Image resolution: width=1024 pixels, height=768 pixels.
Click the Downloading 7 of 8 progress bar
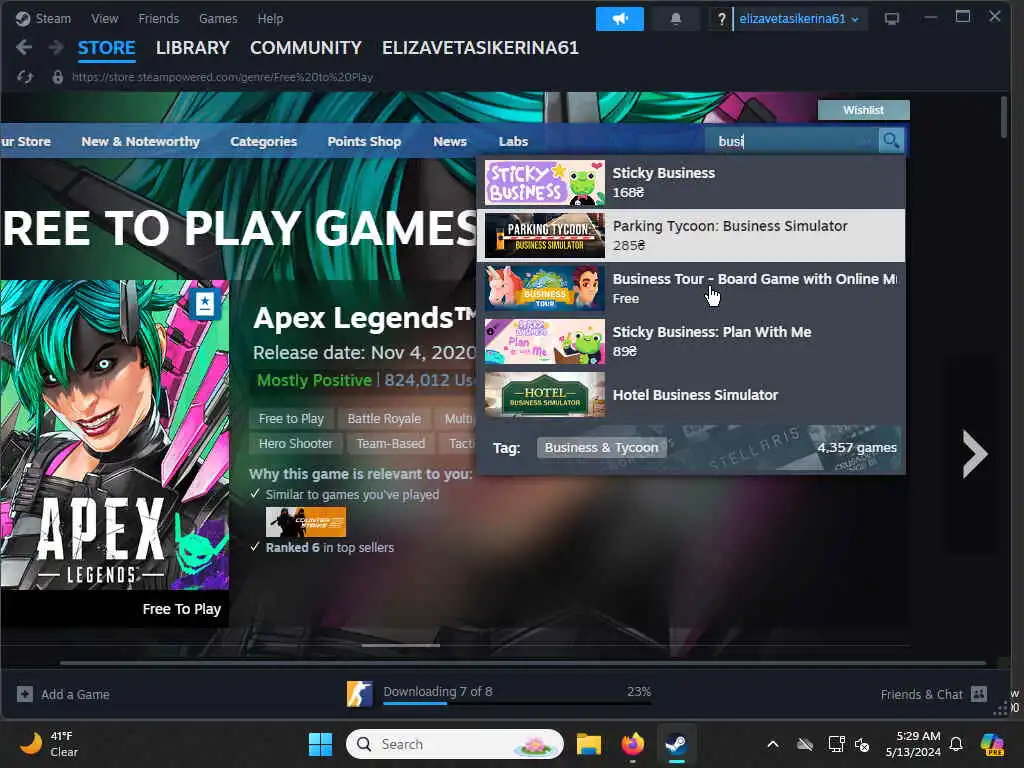pyautogui.click(x=517, y=703)
